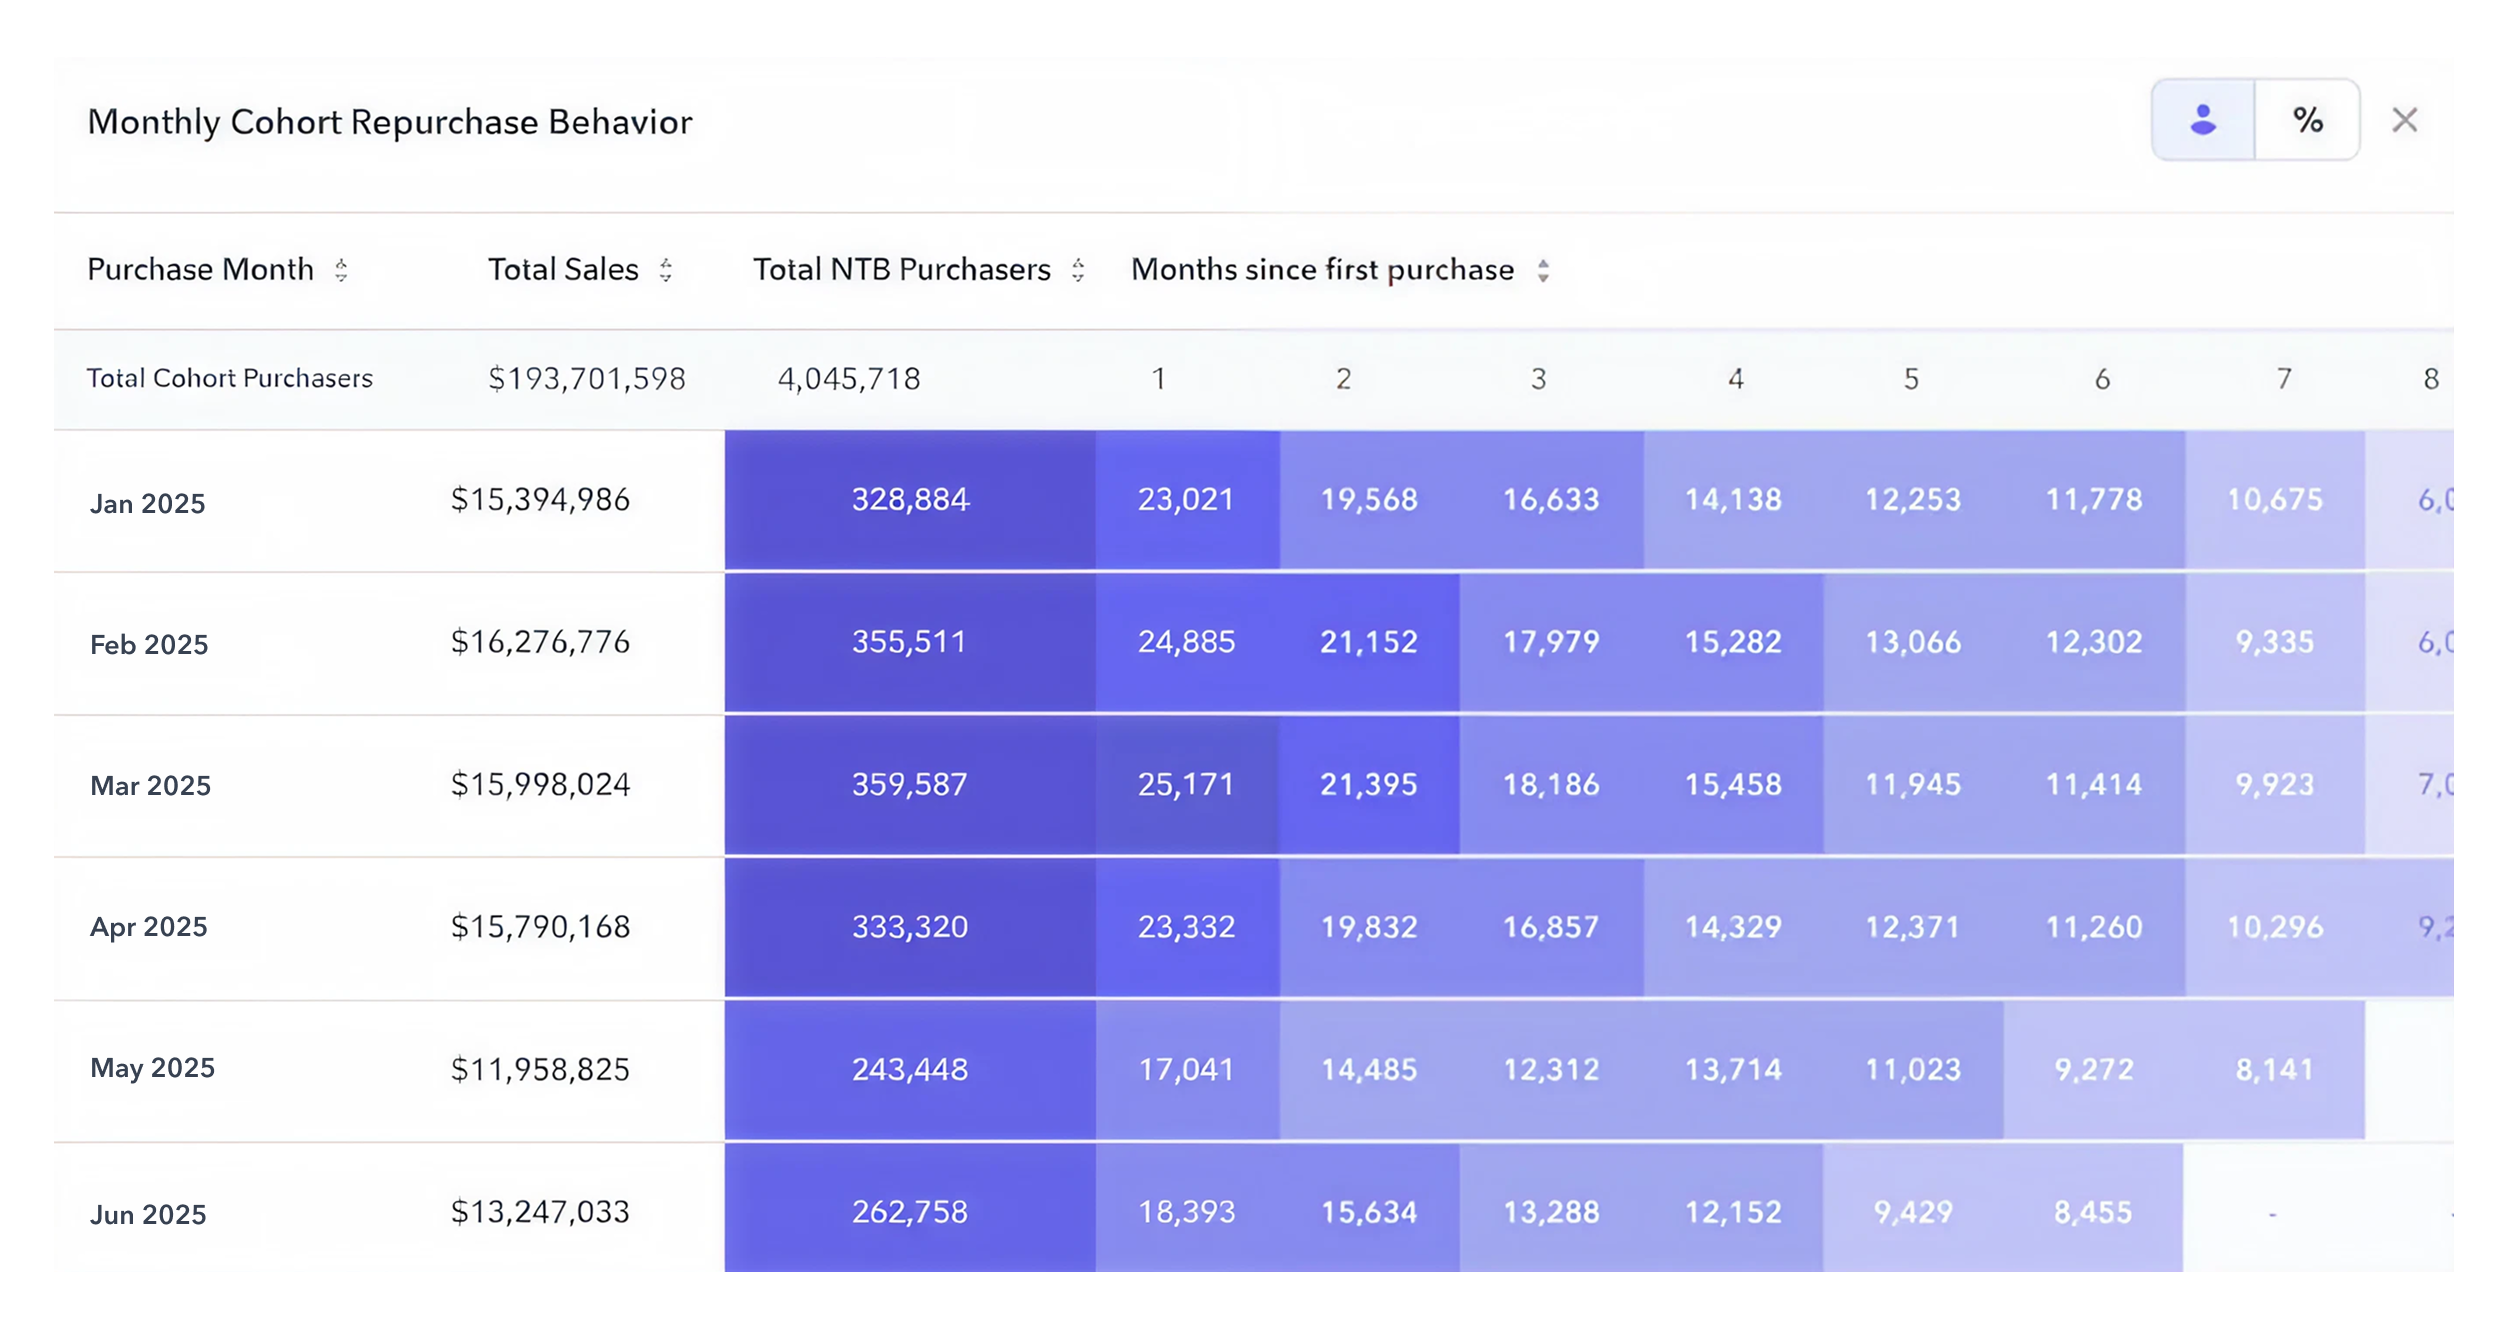Click month 1 column number header
This screenshot has width=2505, height=1332.
(x=1158, y=379)
